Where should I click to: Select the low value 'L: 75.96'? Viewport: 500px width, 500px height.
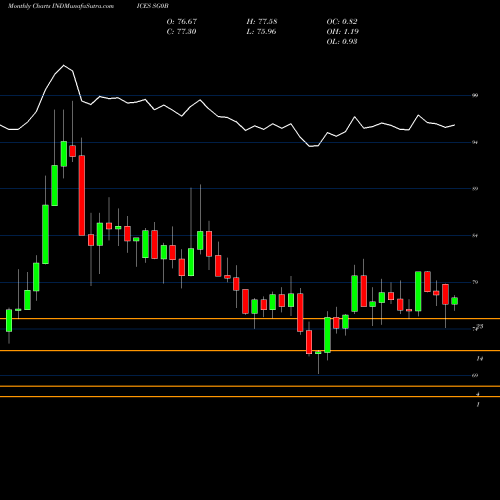pyautogui.click(x=261, y=31)
